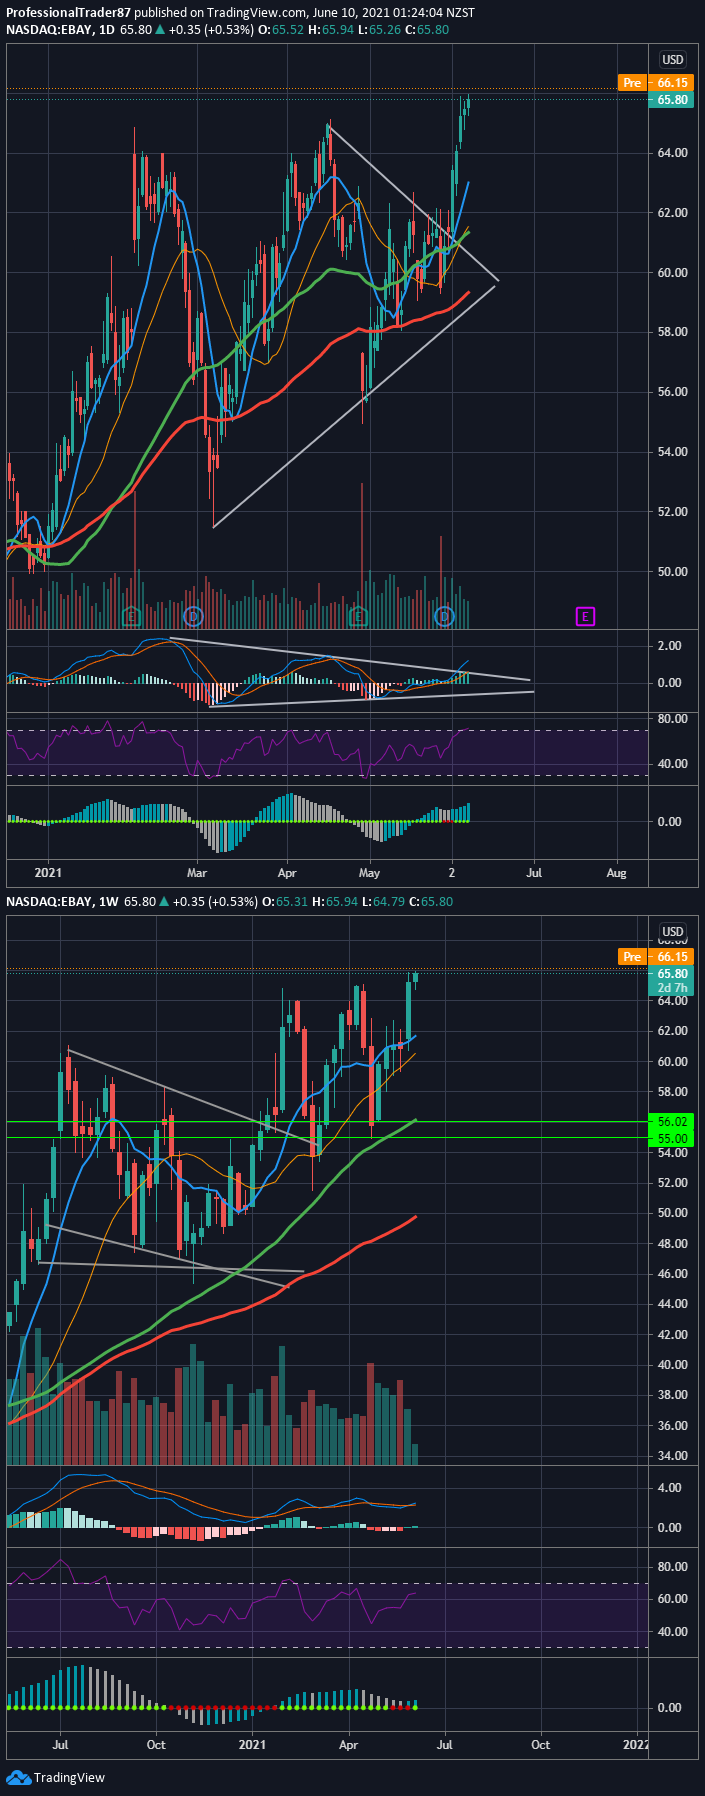Image resolution: width=705 pixels, height=1796 pixels.
Task: Click the 2022 label on weekly time axis
Action: 636,1745
